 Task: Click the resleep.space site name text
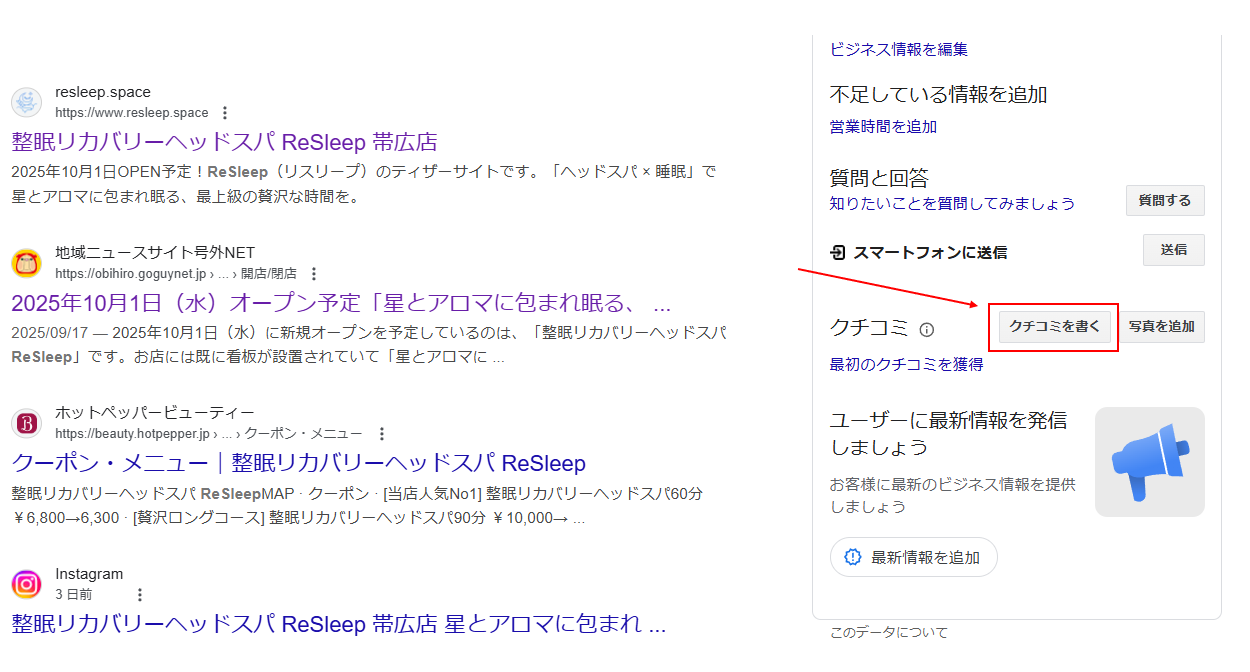coord(103,92)
